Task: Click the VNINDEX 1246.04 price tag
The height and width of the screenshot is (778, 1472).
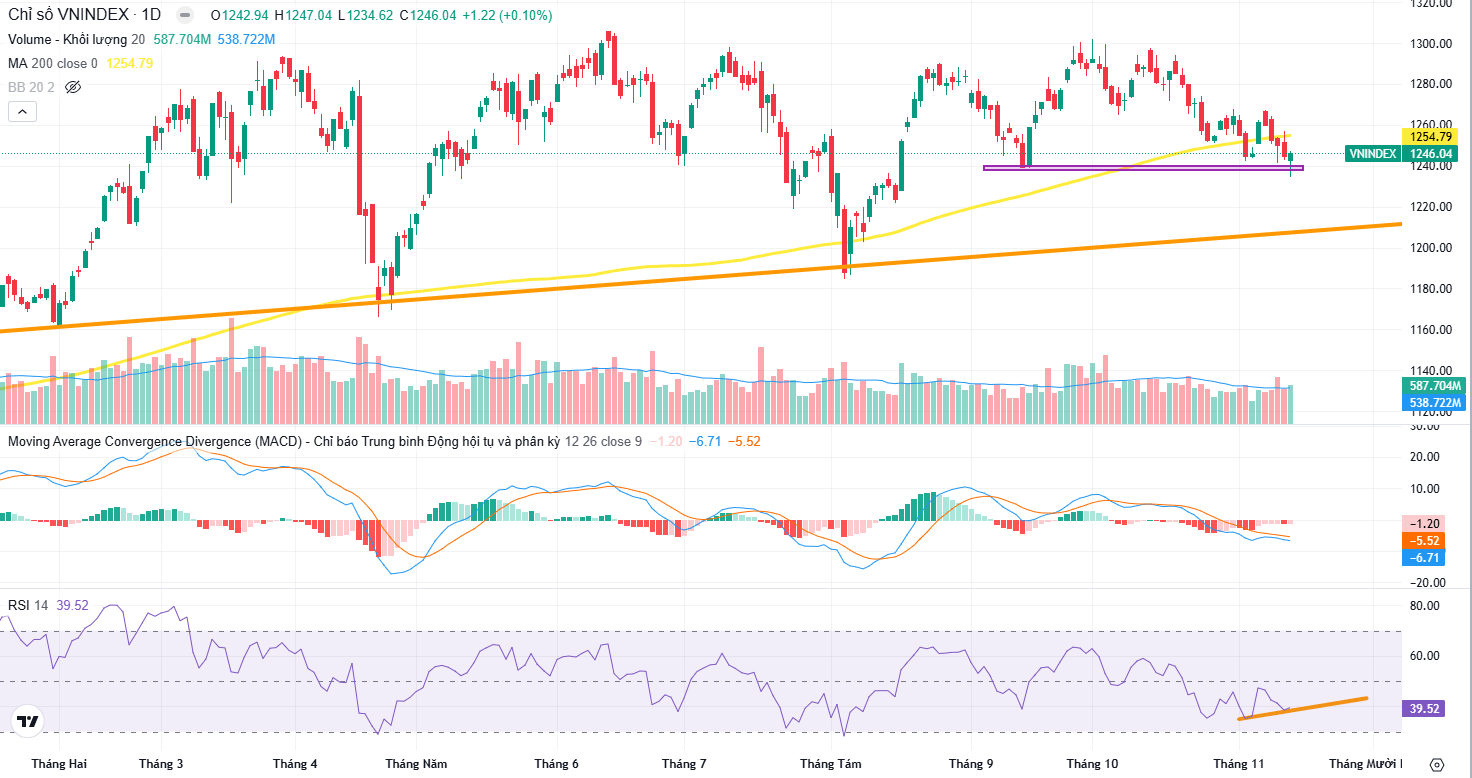Action: tap(1400, 154)
